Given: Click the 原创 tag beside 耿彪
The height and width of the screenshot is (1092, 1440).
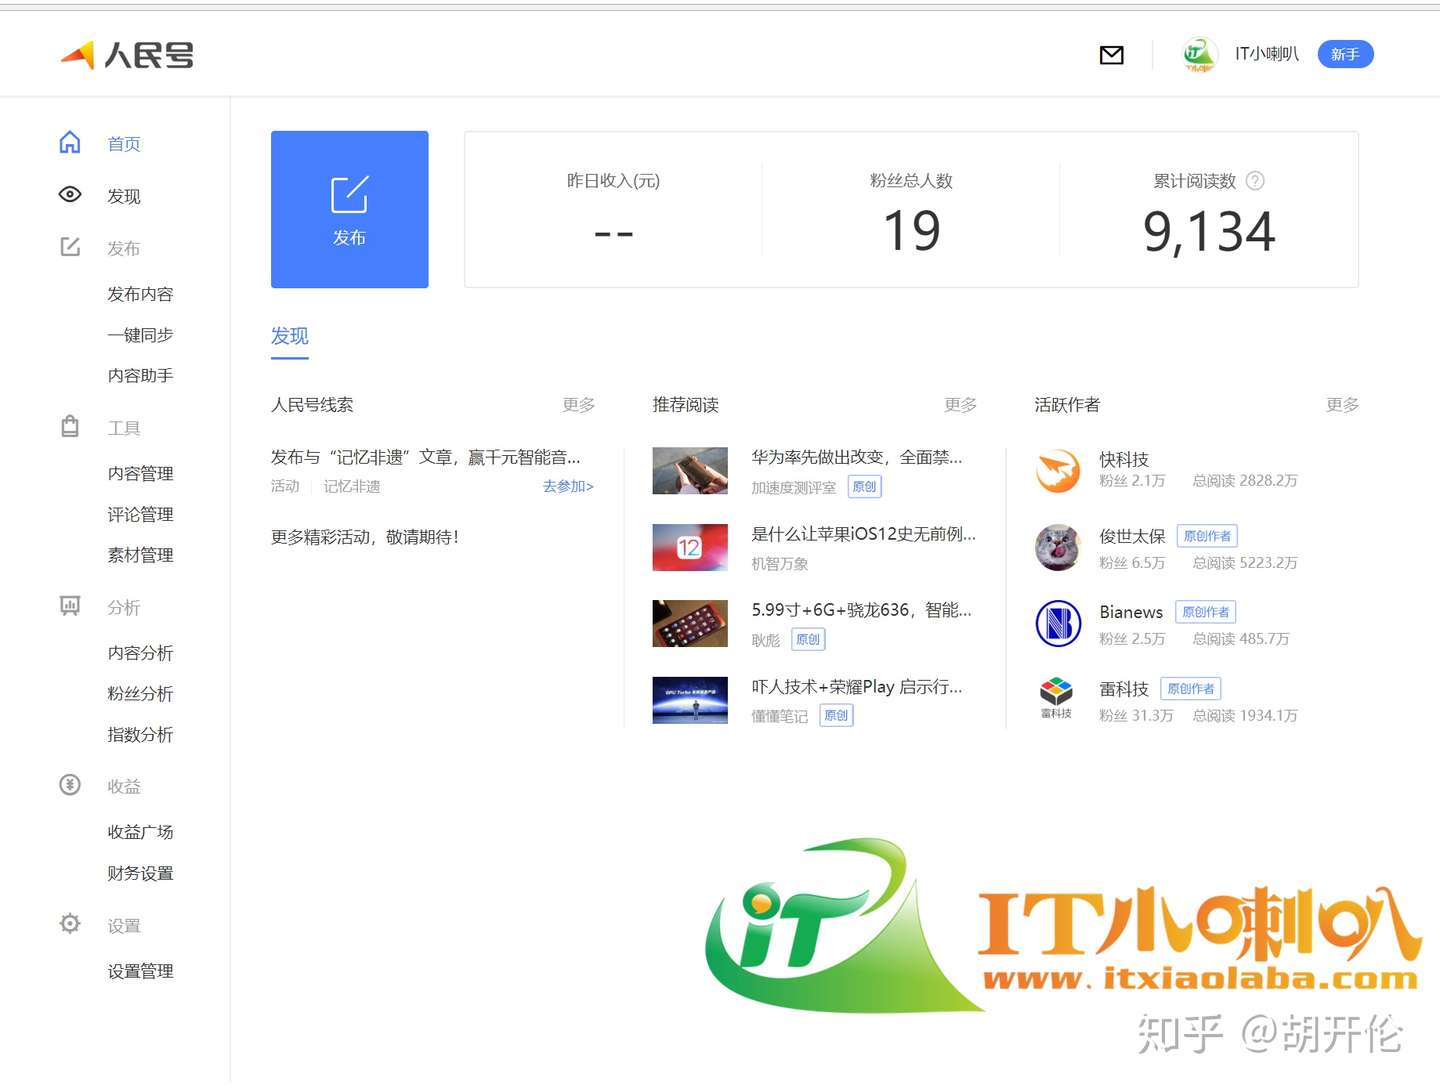Looking at the screenshot, I should 808,640.
